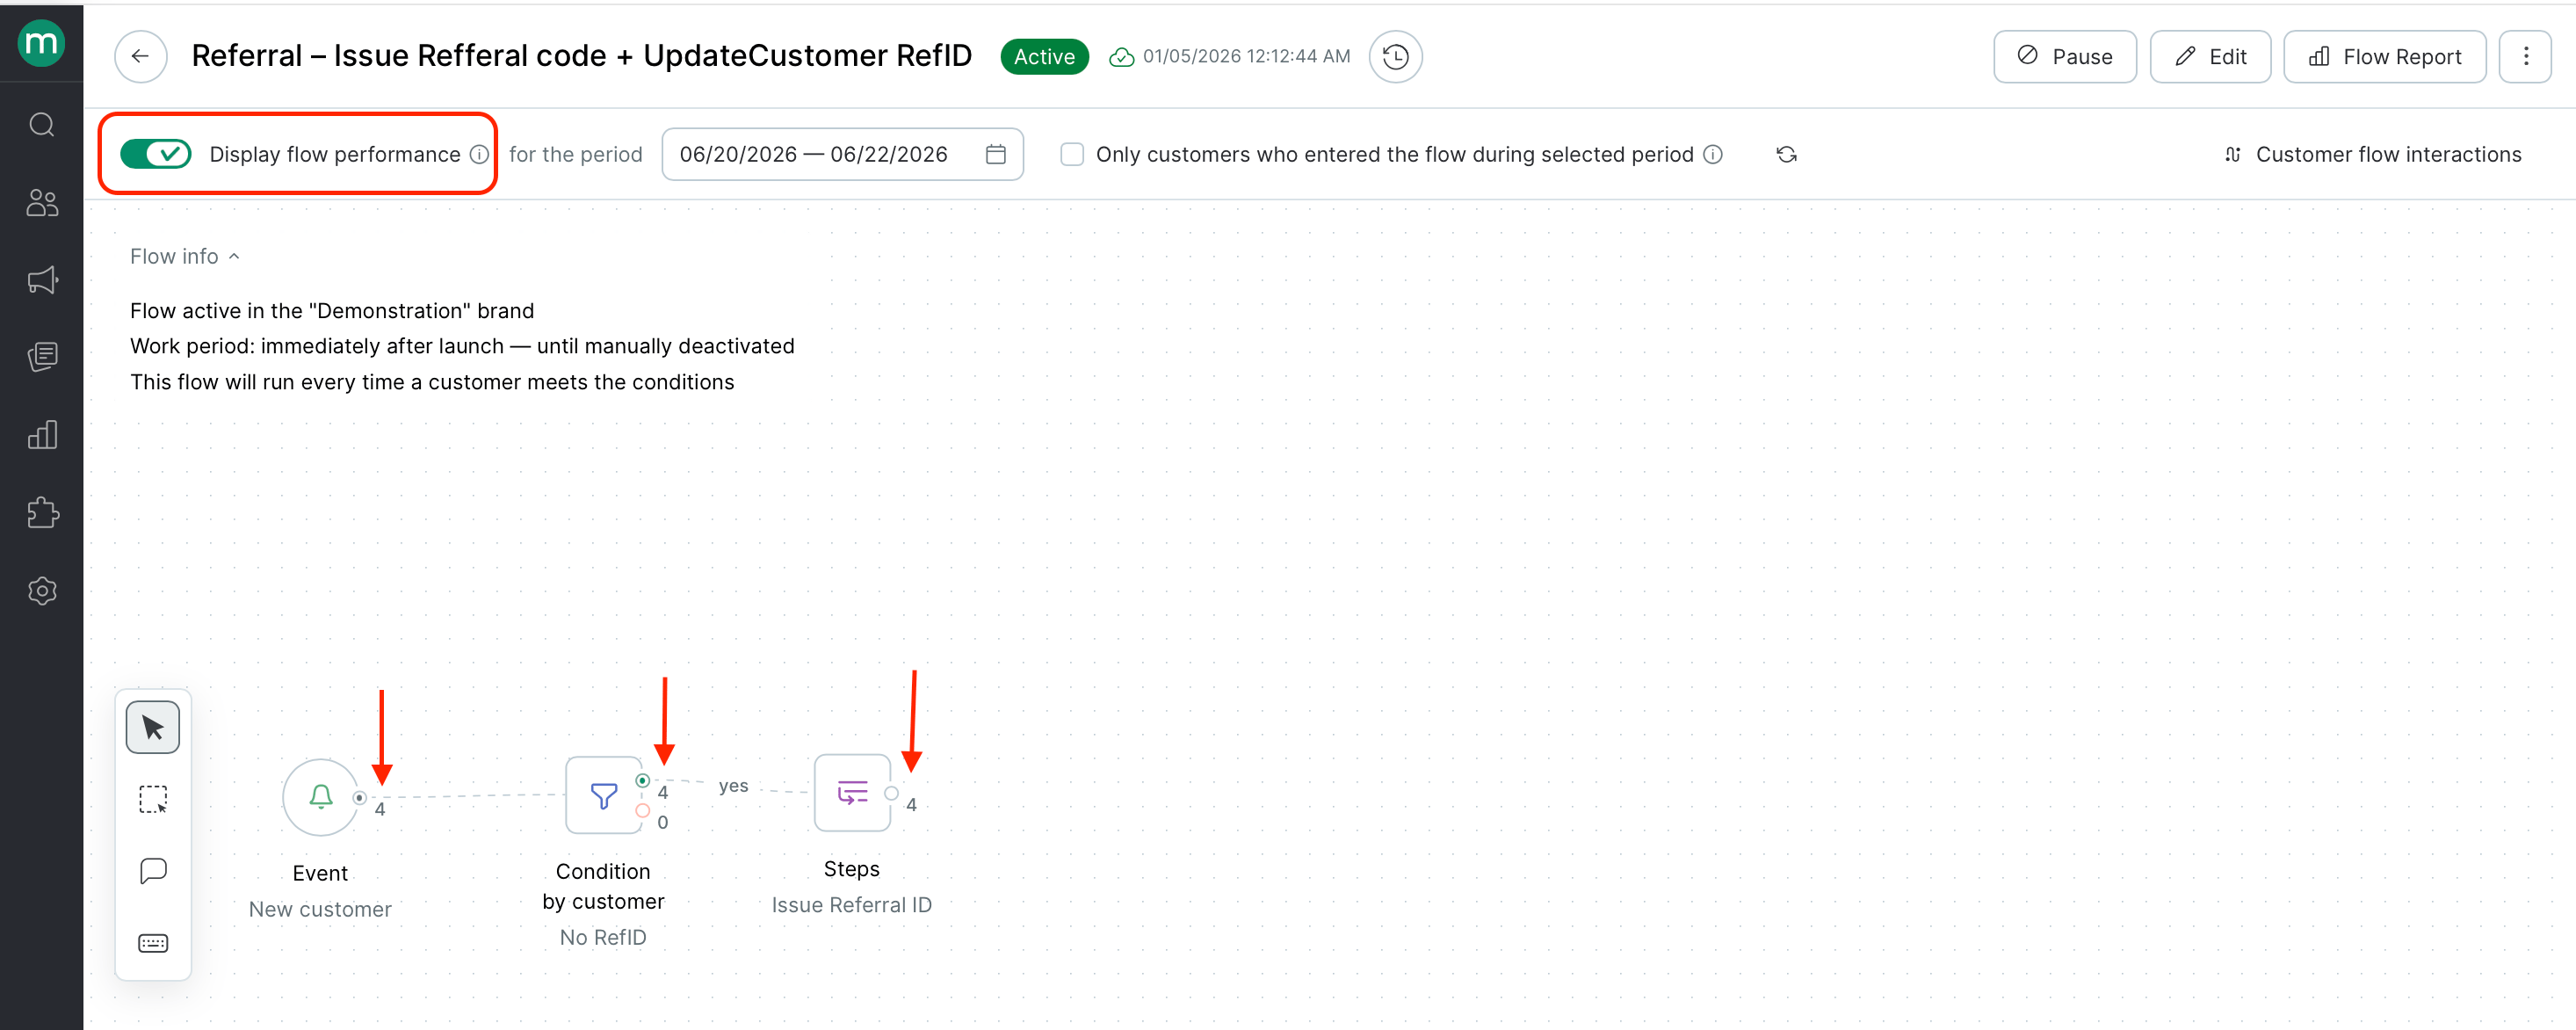Open the Flow Report

(2385, 56)
